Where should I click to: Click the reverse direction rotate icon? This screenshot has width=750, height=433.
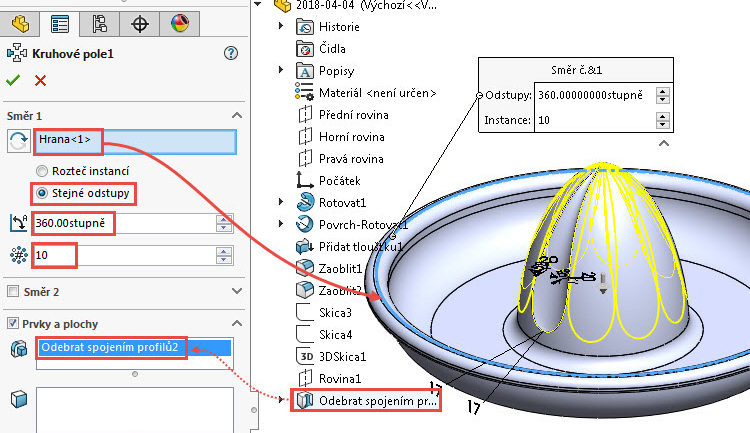pyautogui.click(x=19, y=142)
